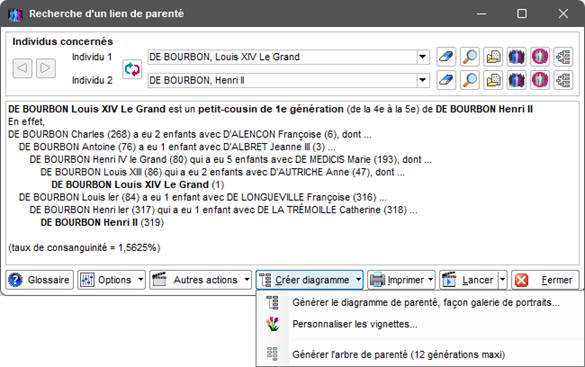
Task: Click the pink circle person icon, Individu 1
Action: 540,57
